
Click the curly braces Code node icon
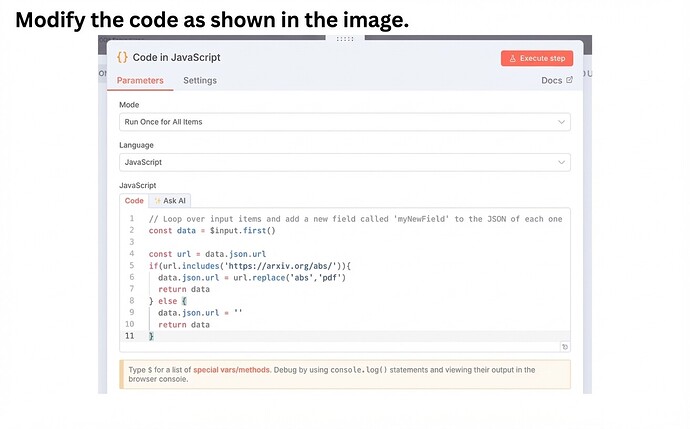[121, 58]
